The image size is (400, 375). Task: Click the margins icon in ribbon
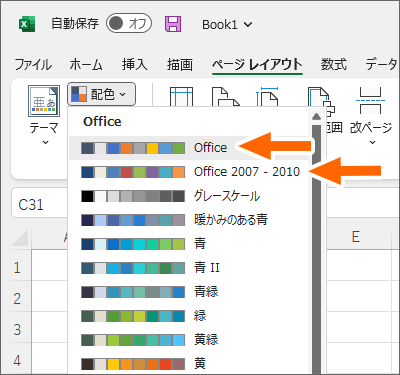click(x=181, y=97)
